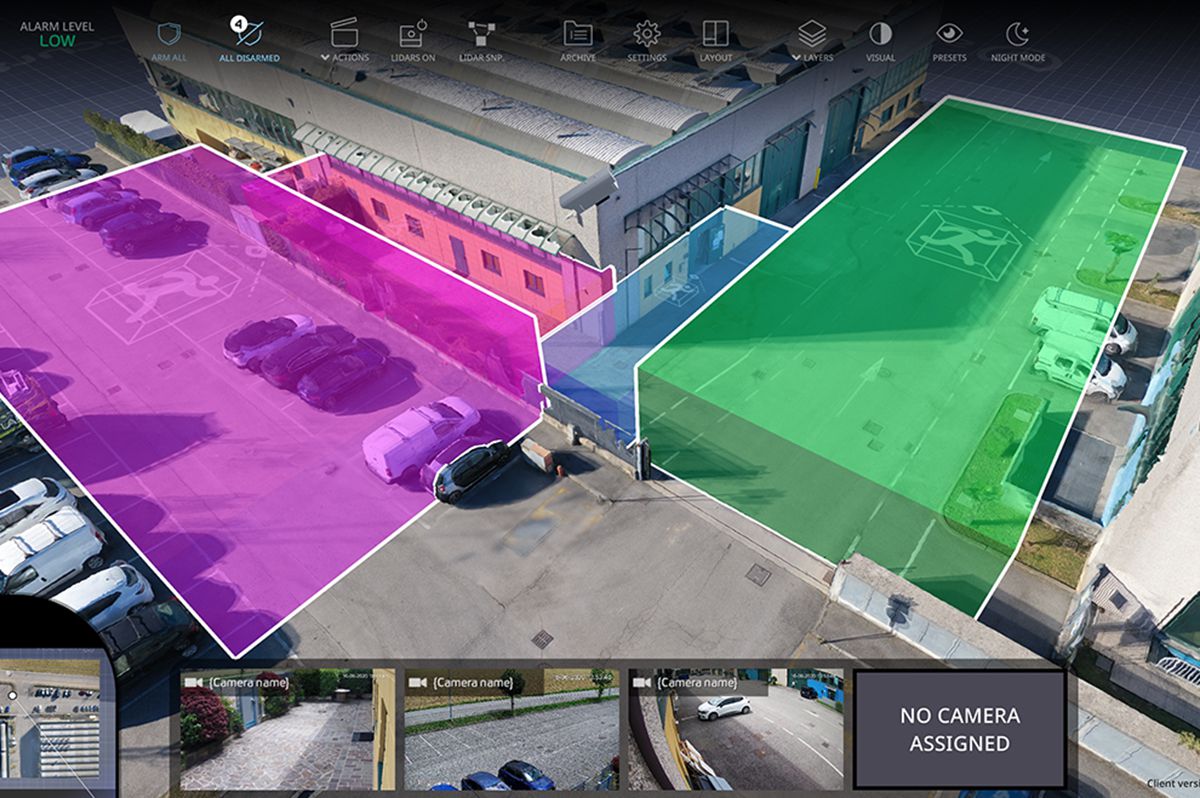This screenshot has width=1200, height=798.
Task: Click the Visual contrast icon
Action: pos(880,34)
